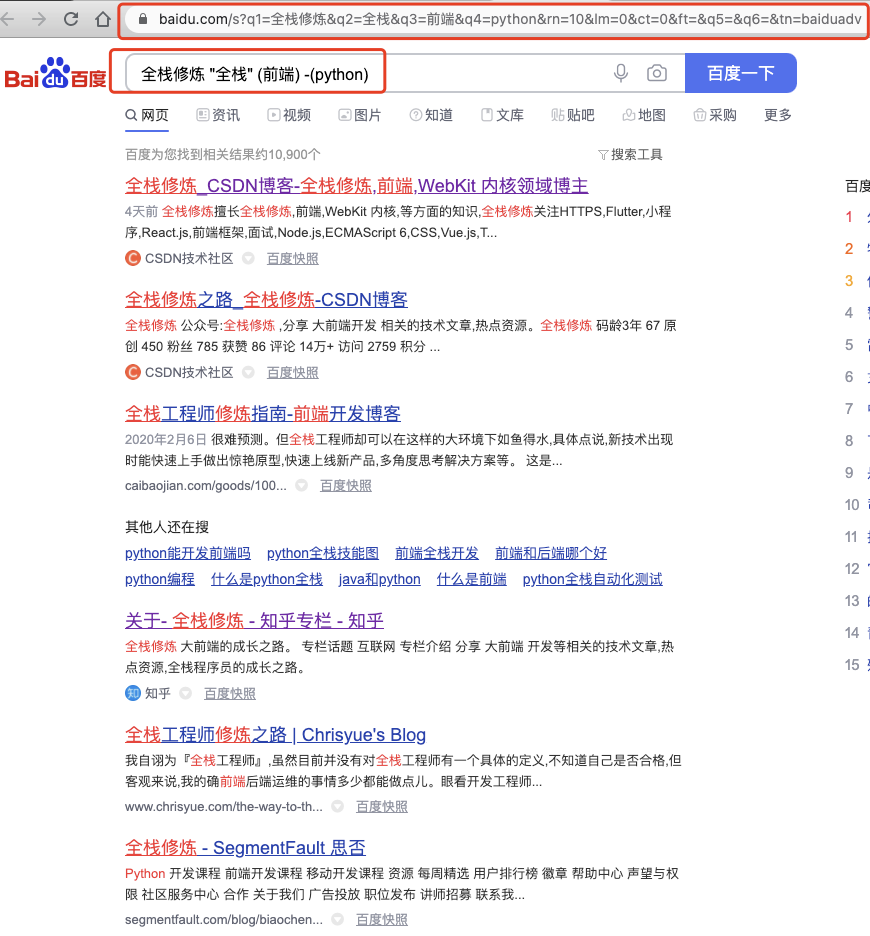
Task: Switch to the 贴吧 tab
Action: [573, 115]
